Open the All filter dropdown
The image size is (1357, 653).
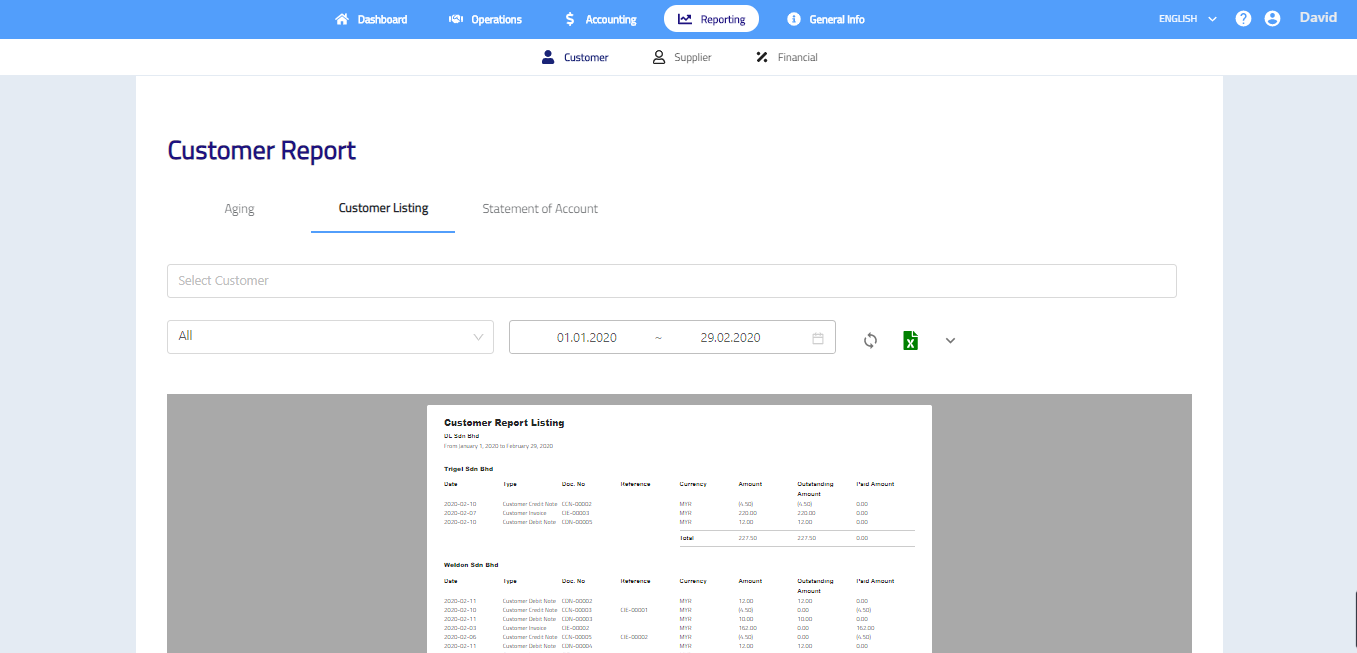click(330, 337)
